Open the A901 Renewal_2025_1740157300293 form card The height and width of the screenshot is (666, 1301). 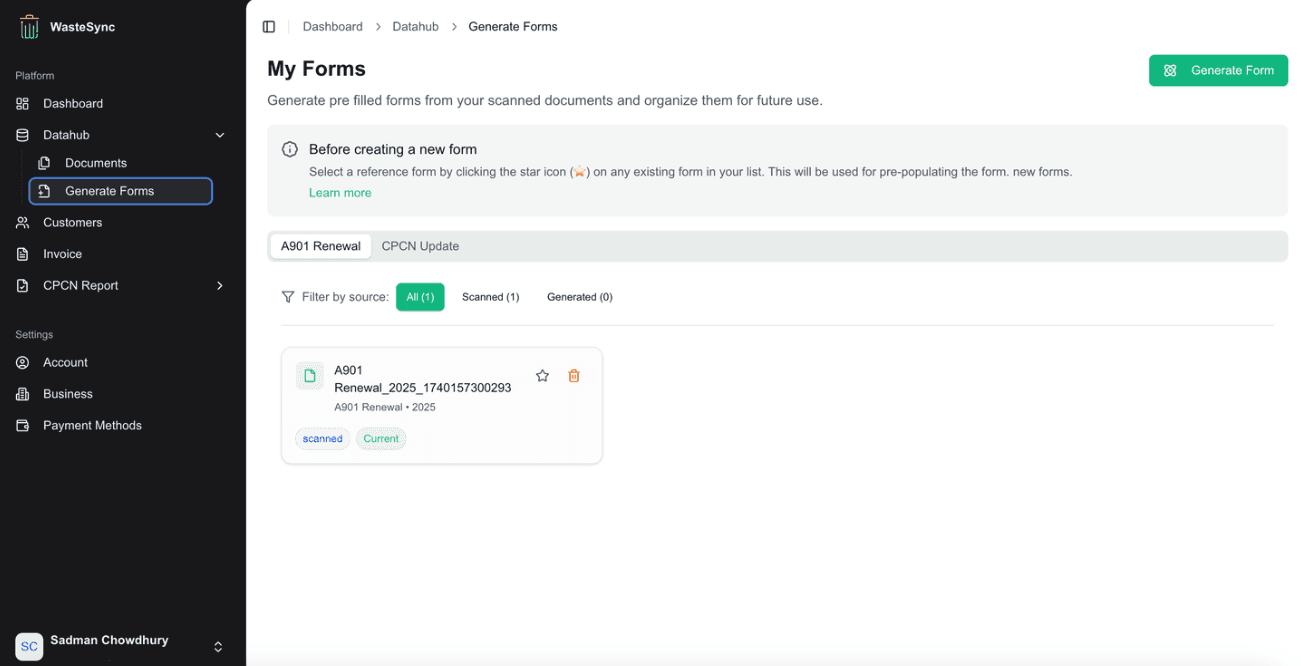pos(442,406)
